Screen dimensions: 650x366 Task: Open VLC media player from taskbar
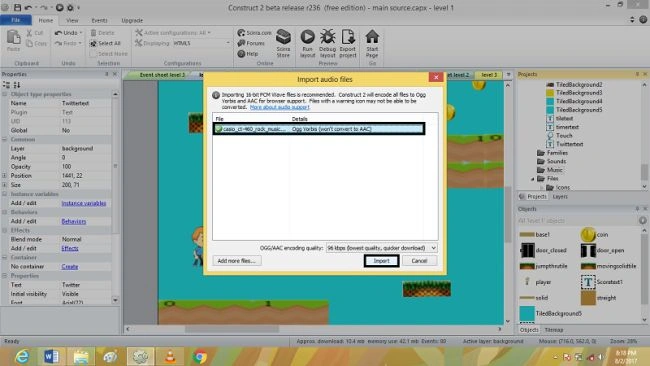click(170, 356)
